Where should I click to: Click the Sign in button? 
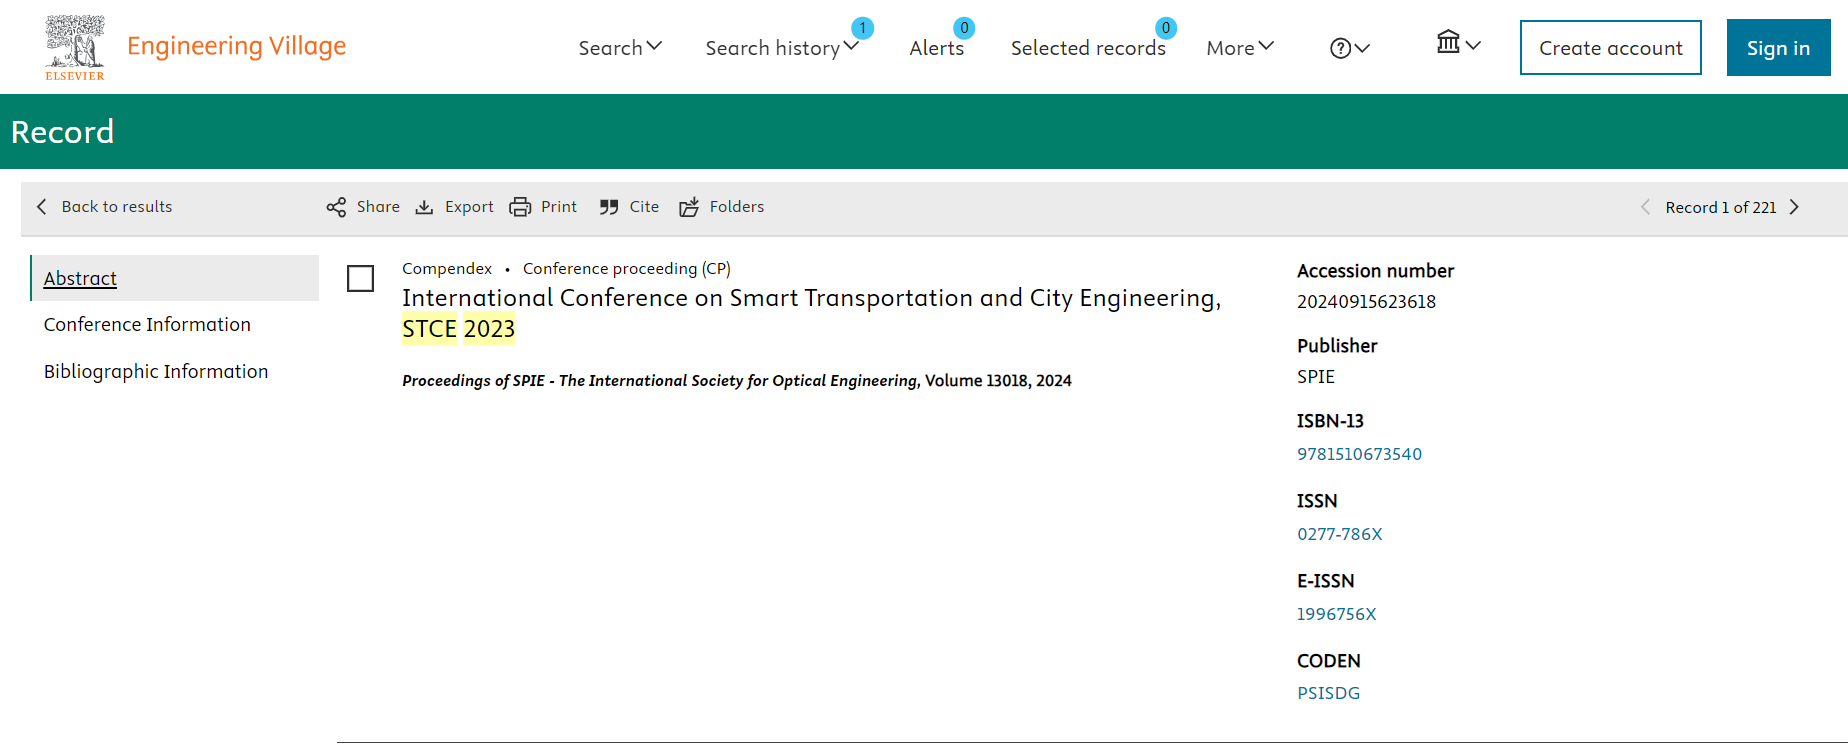[1778, 47]
